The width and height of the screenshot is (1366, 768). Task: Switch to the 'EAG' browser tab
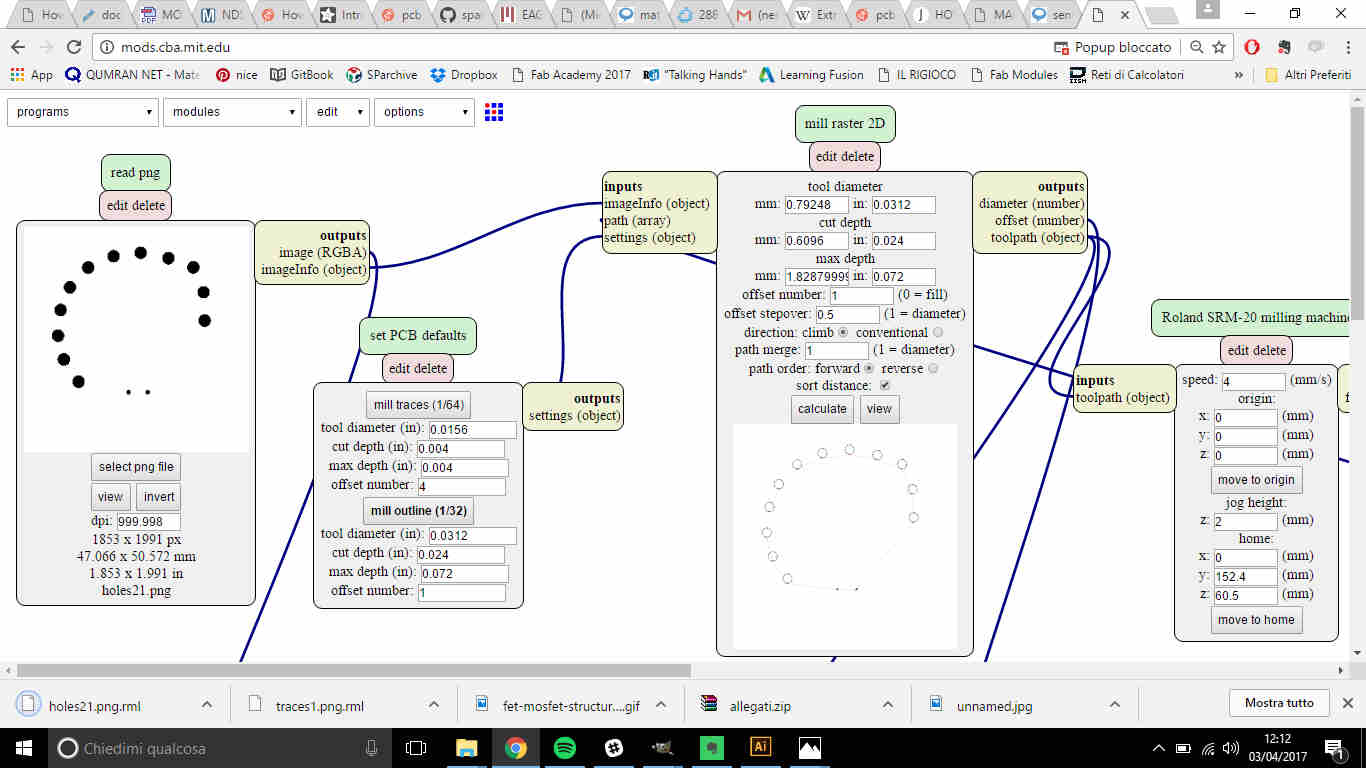coord(522,15)
